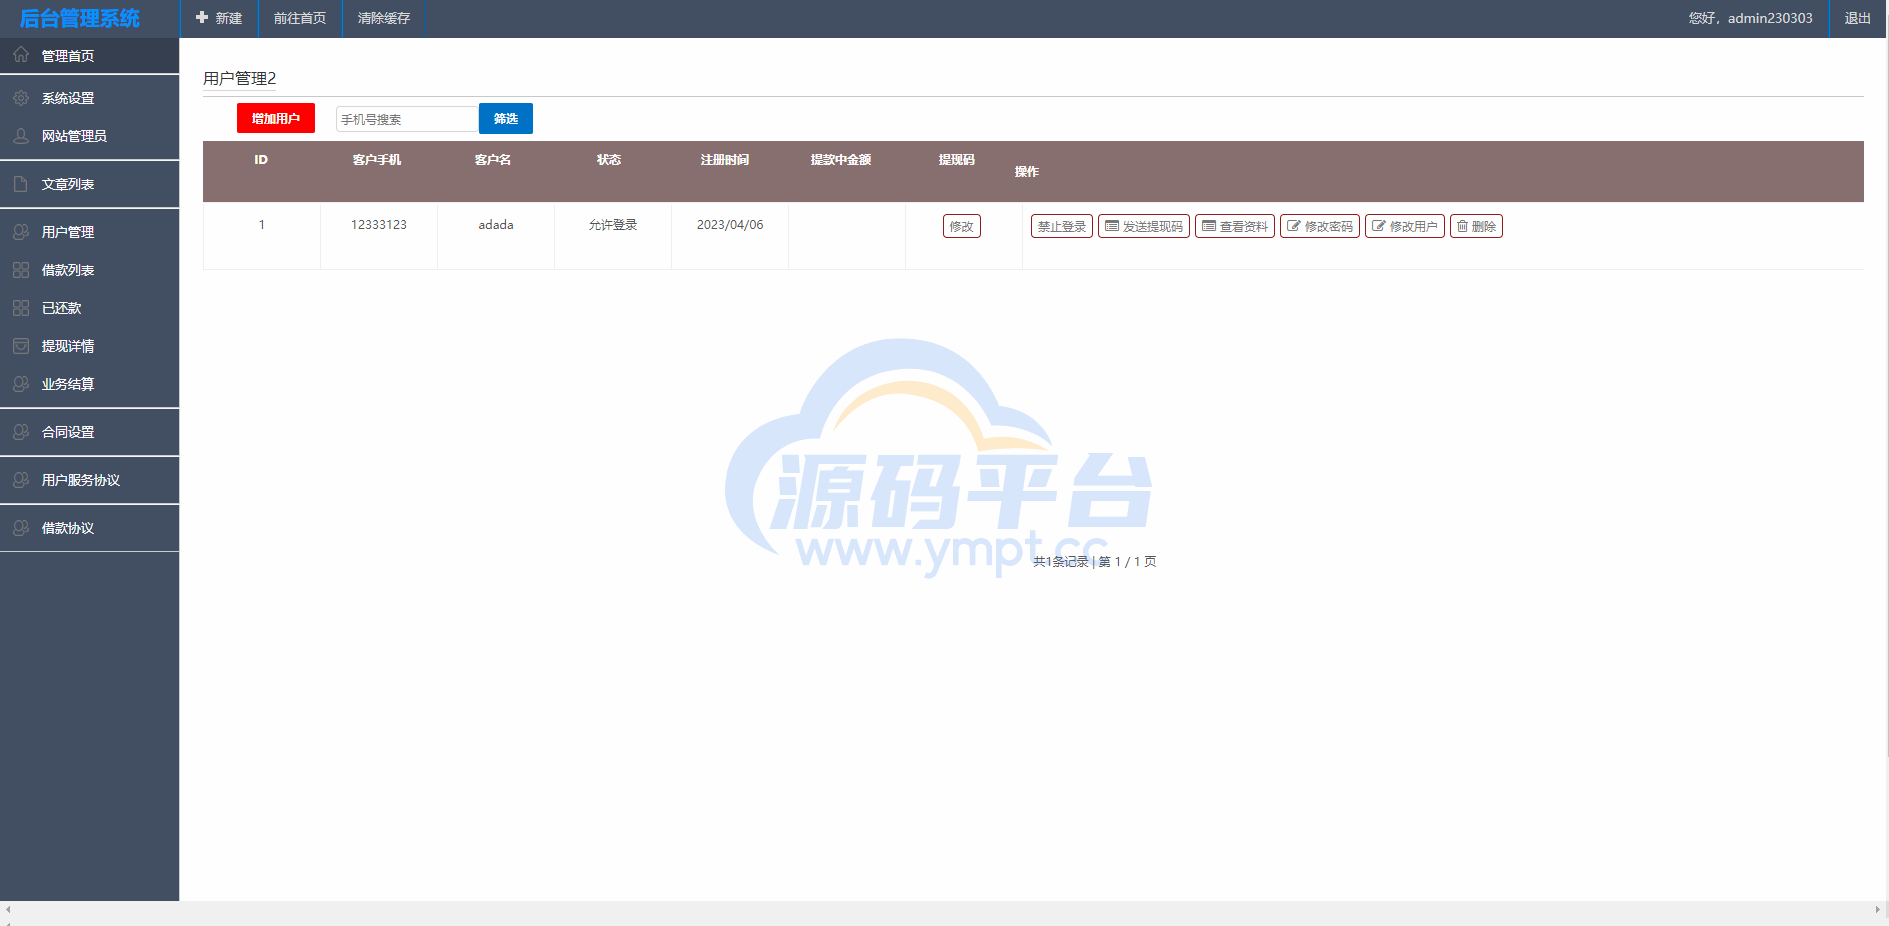Click the icon beside 借款协议
The width and height of the screenshot is (1889, 926).
21,528
